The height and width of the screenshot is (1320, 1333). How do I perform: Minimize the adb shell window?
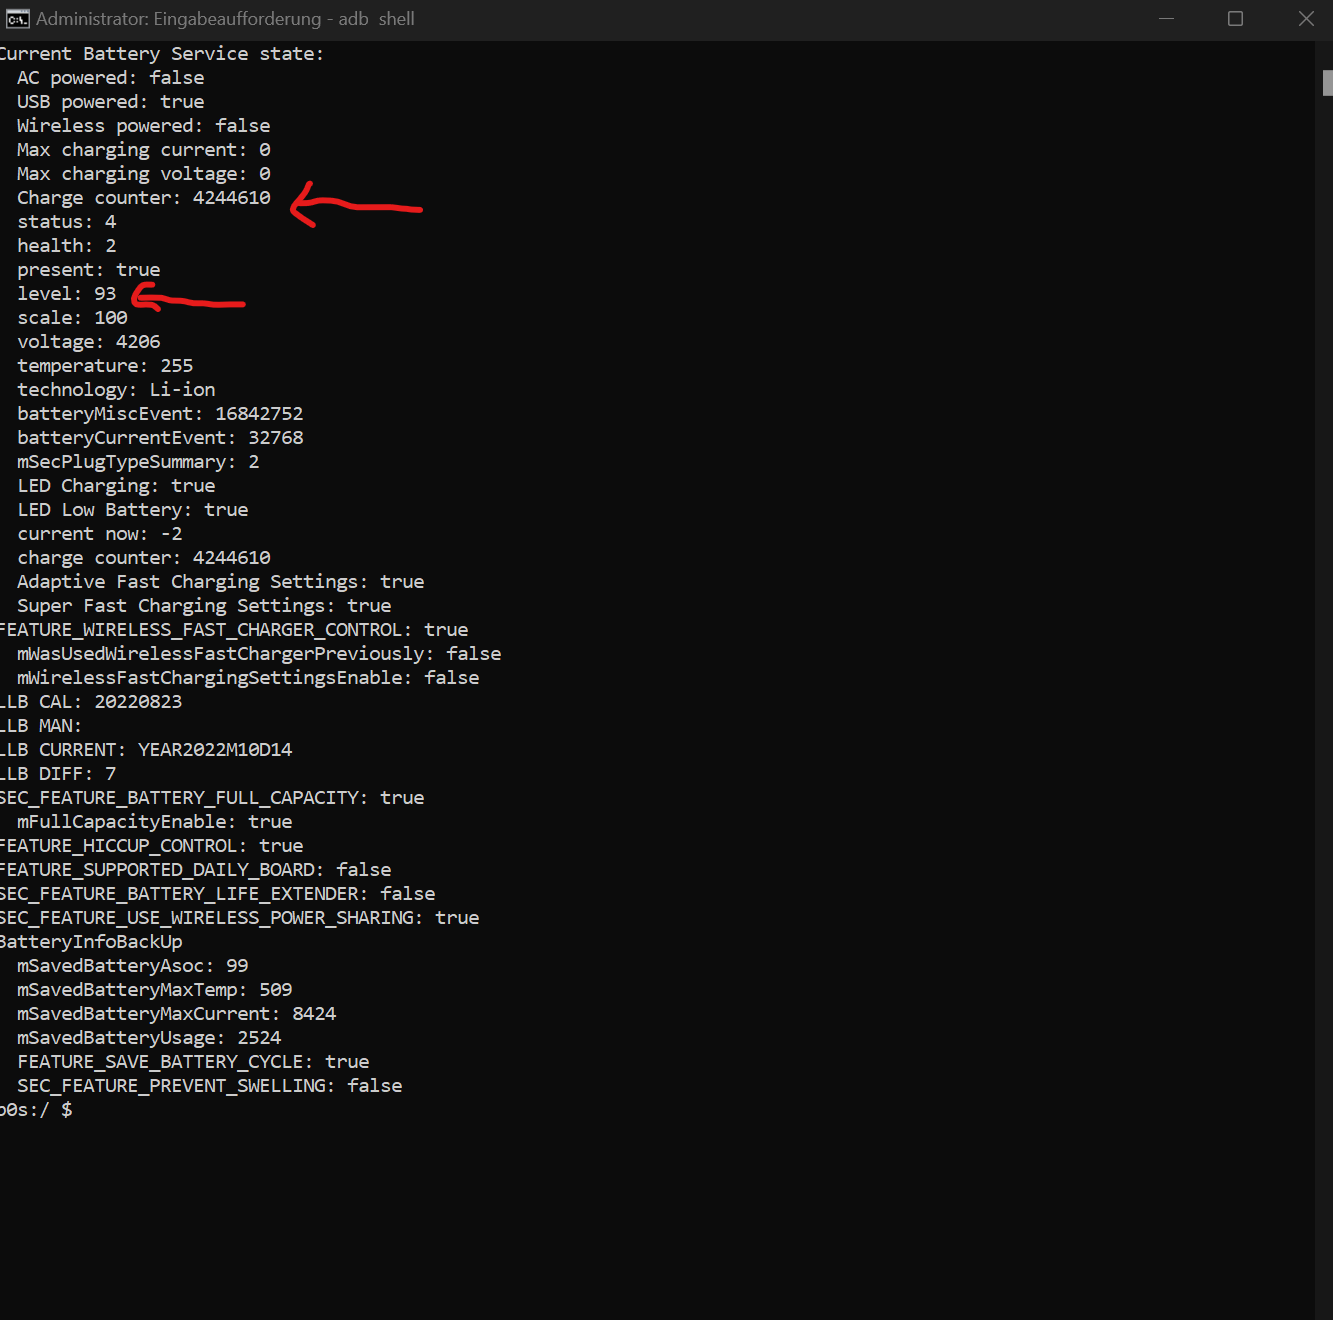(1166, 19)
